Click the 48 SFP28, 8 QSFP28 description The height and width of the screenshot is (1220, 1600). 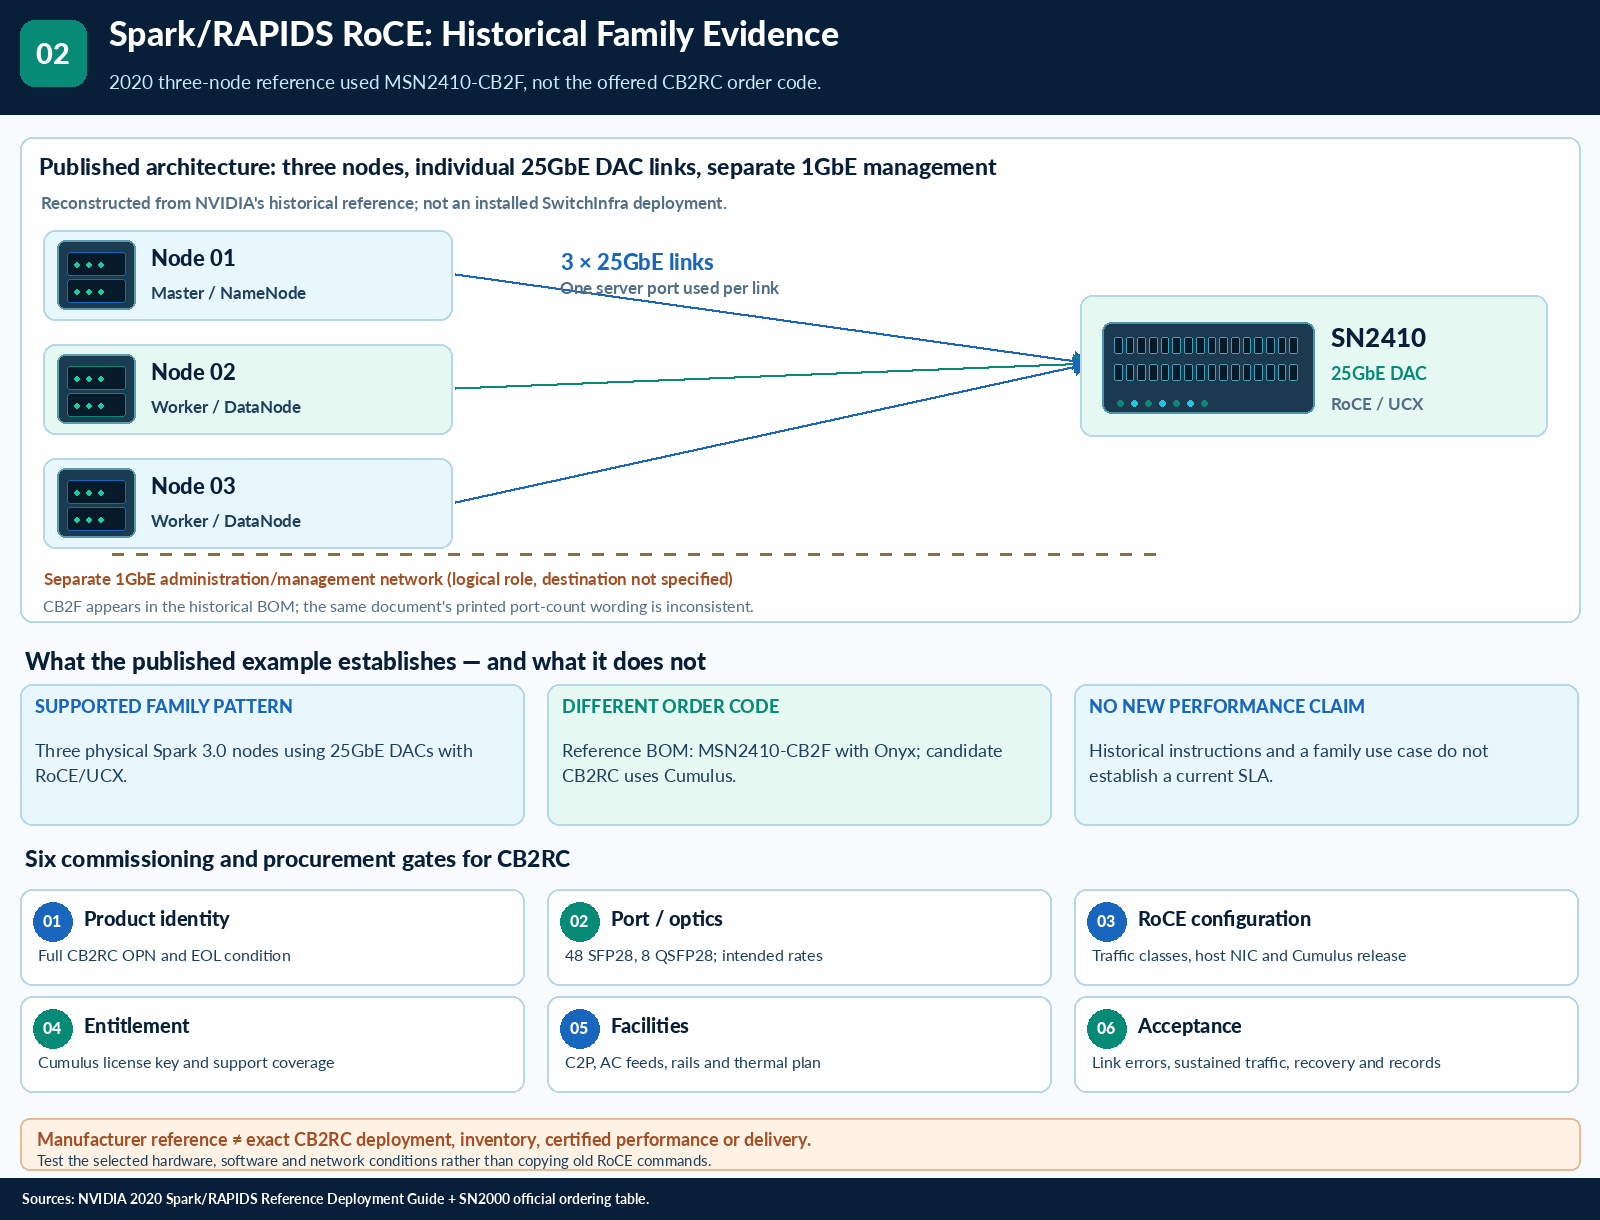[693, 955]
